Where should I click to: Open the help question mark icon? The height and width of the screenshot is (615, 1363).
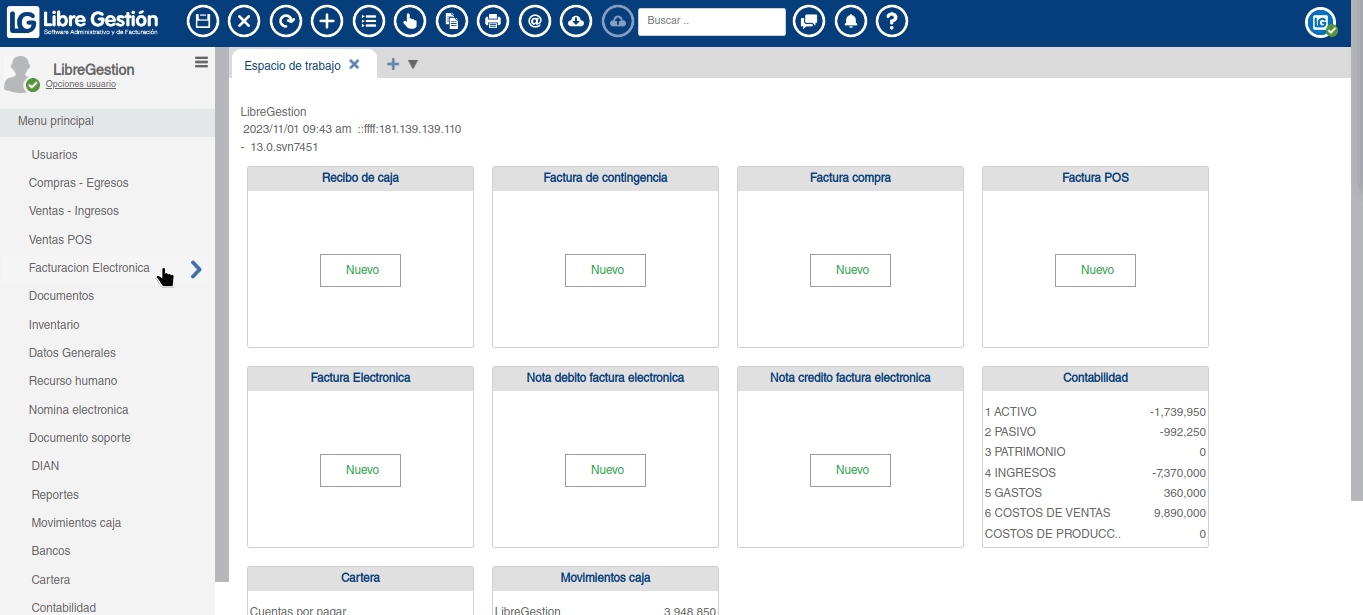[x=891, y=21]
